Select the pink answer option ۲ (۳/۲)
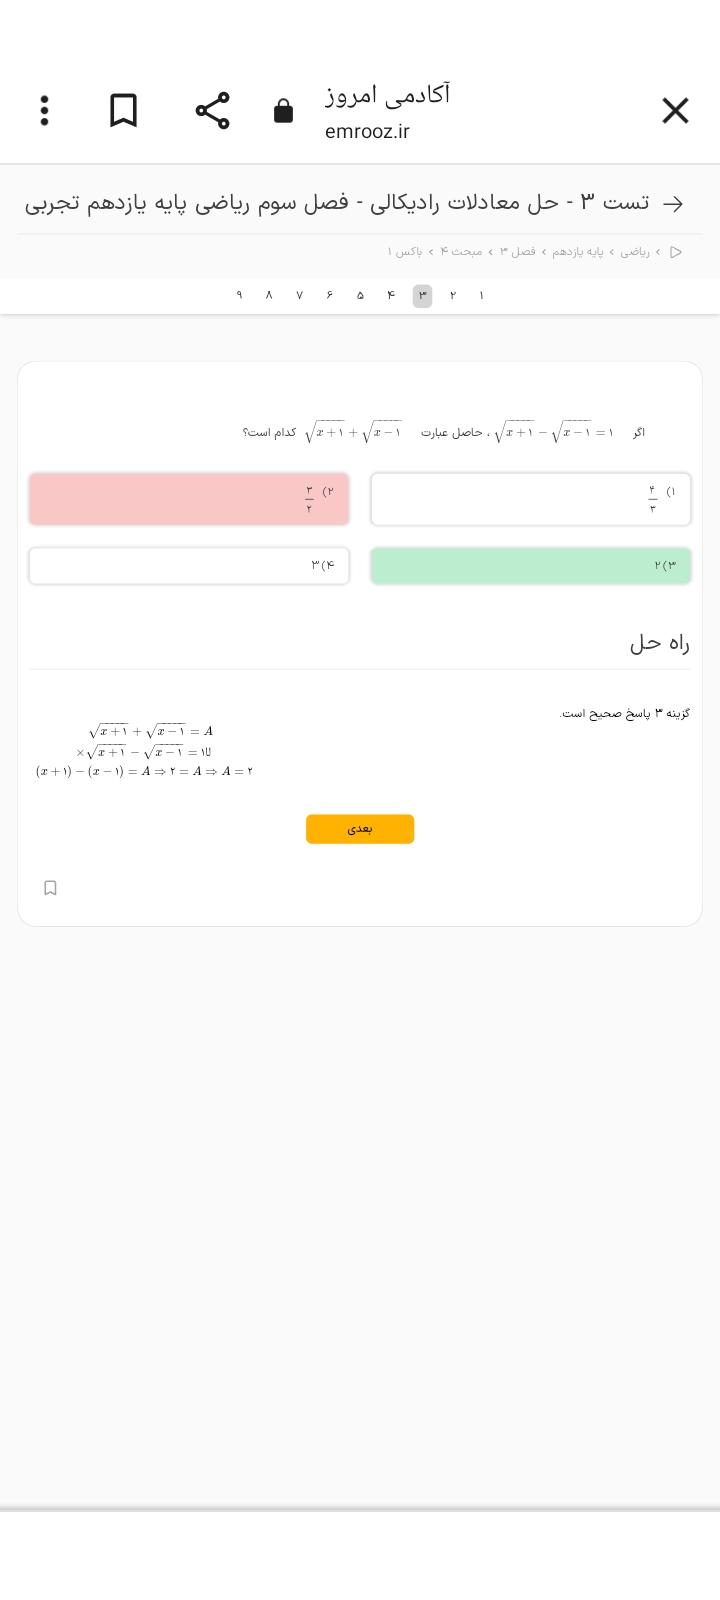720x1600 pixels. coord(189,499)
